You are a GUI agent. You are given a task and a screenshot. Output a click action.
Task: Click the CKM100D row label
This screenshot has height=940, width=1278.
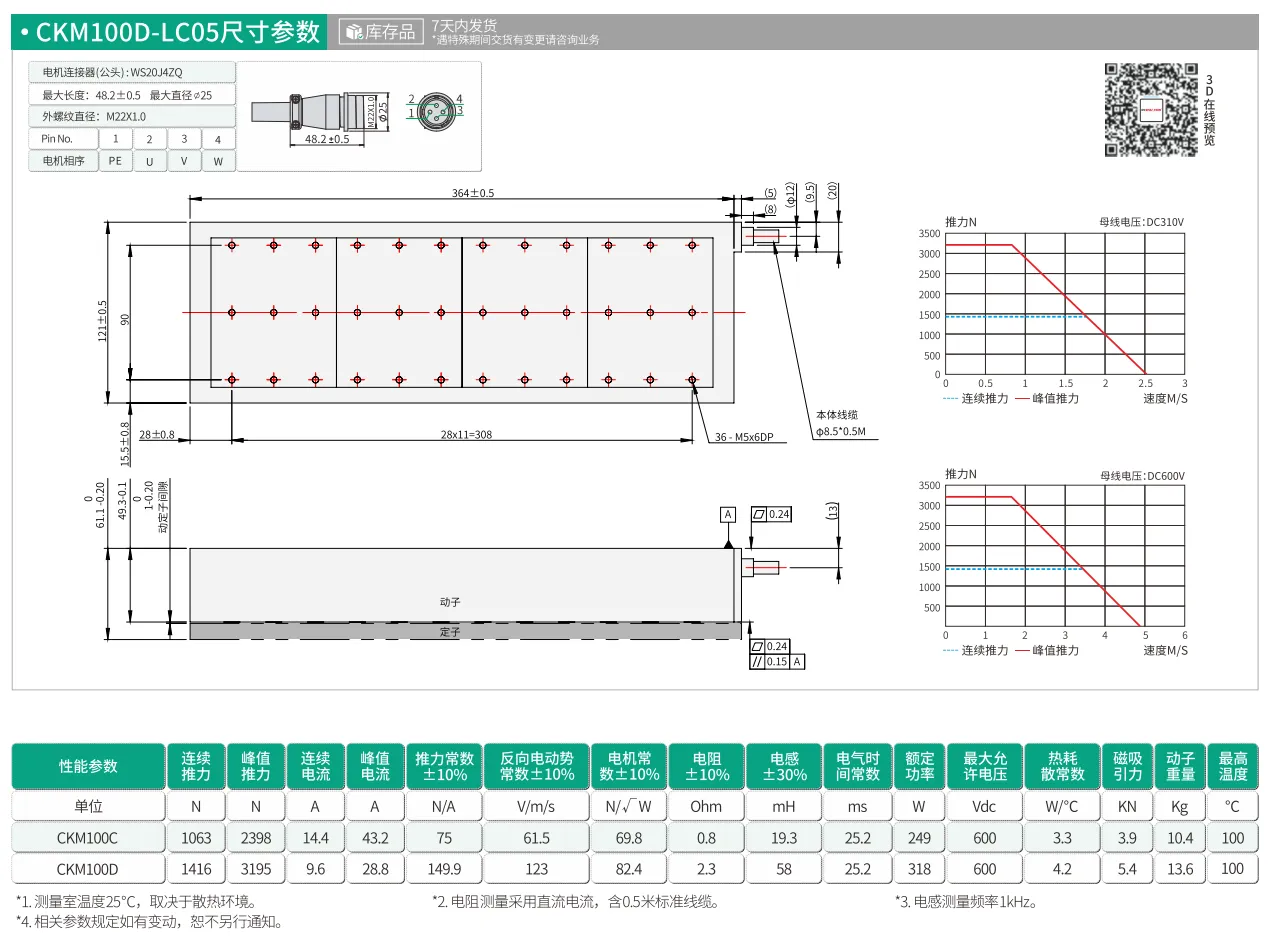point(88,868)
